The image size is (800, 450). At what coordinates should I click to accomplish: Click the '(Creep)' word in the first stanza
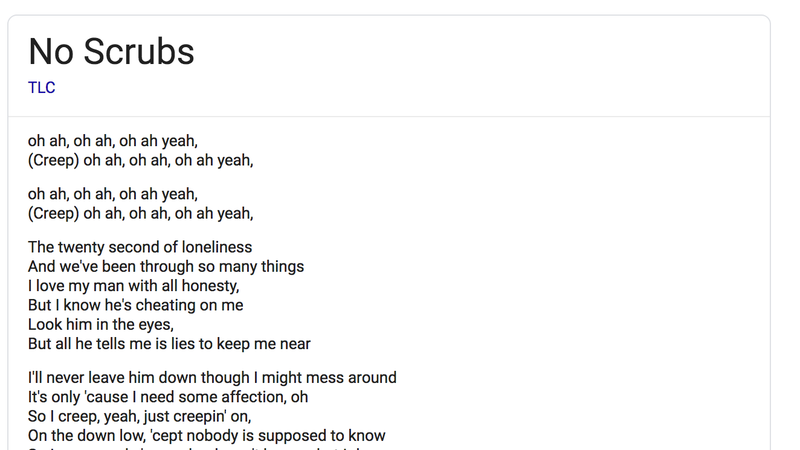[x=54, y=160]
